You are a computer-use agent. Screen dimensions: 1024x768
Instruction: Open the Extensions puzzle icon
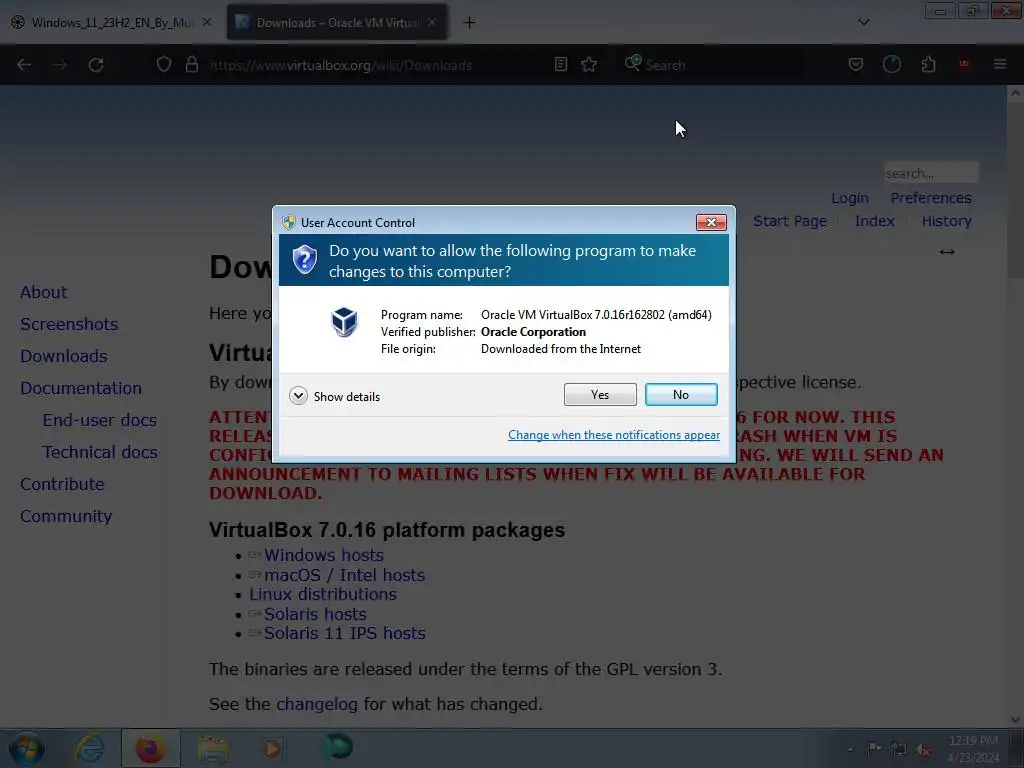[928, 65]
